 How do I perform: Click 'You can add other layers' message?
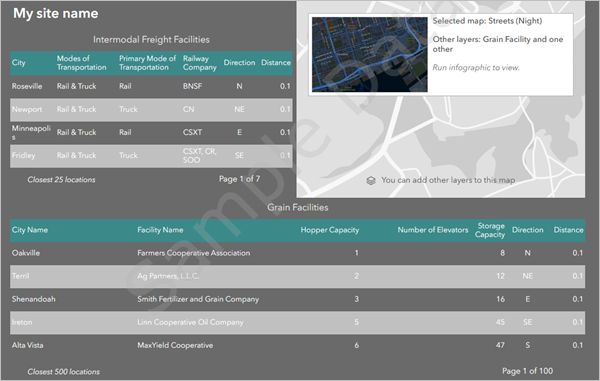pyautogui.click(x=448, y=180)
